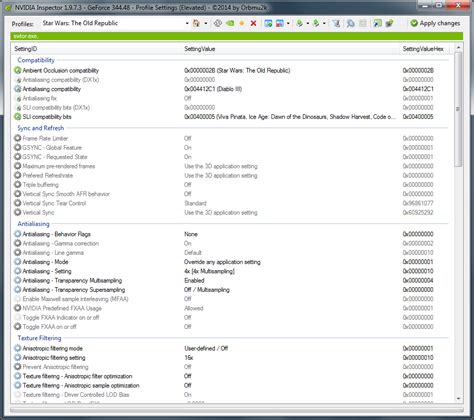Click the Vertical Sync value 'Use the 3D application setting'
474x420 pixels.
coord(221,212)
